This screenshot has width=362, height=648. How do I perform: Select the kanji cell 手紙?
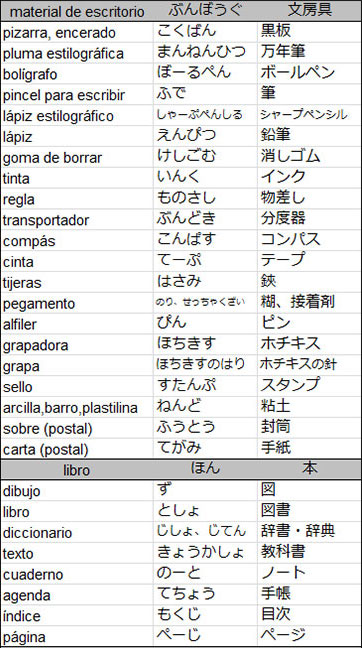[x=309, y=448]
